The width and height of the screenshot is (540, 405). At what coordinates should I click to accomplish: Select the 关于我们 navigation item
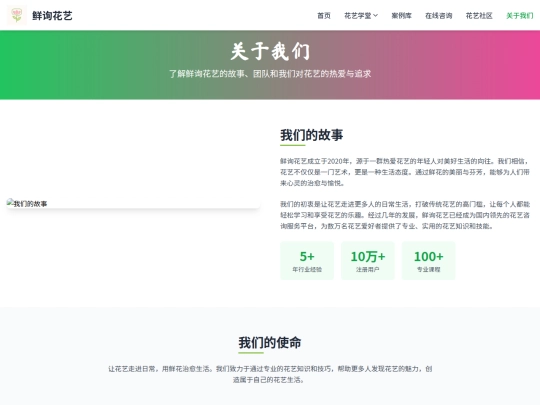[520, 15]
